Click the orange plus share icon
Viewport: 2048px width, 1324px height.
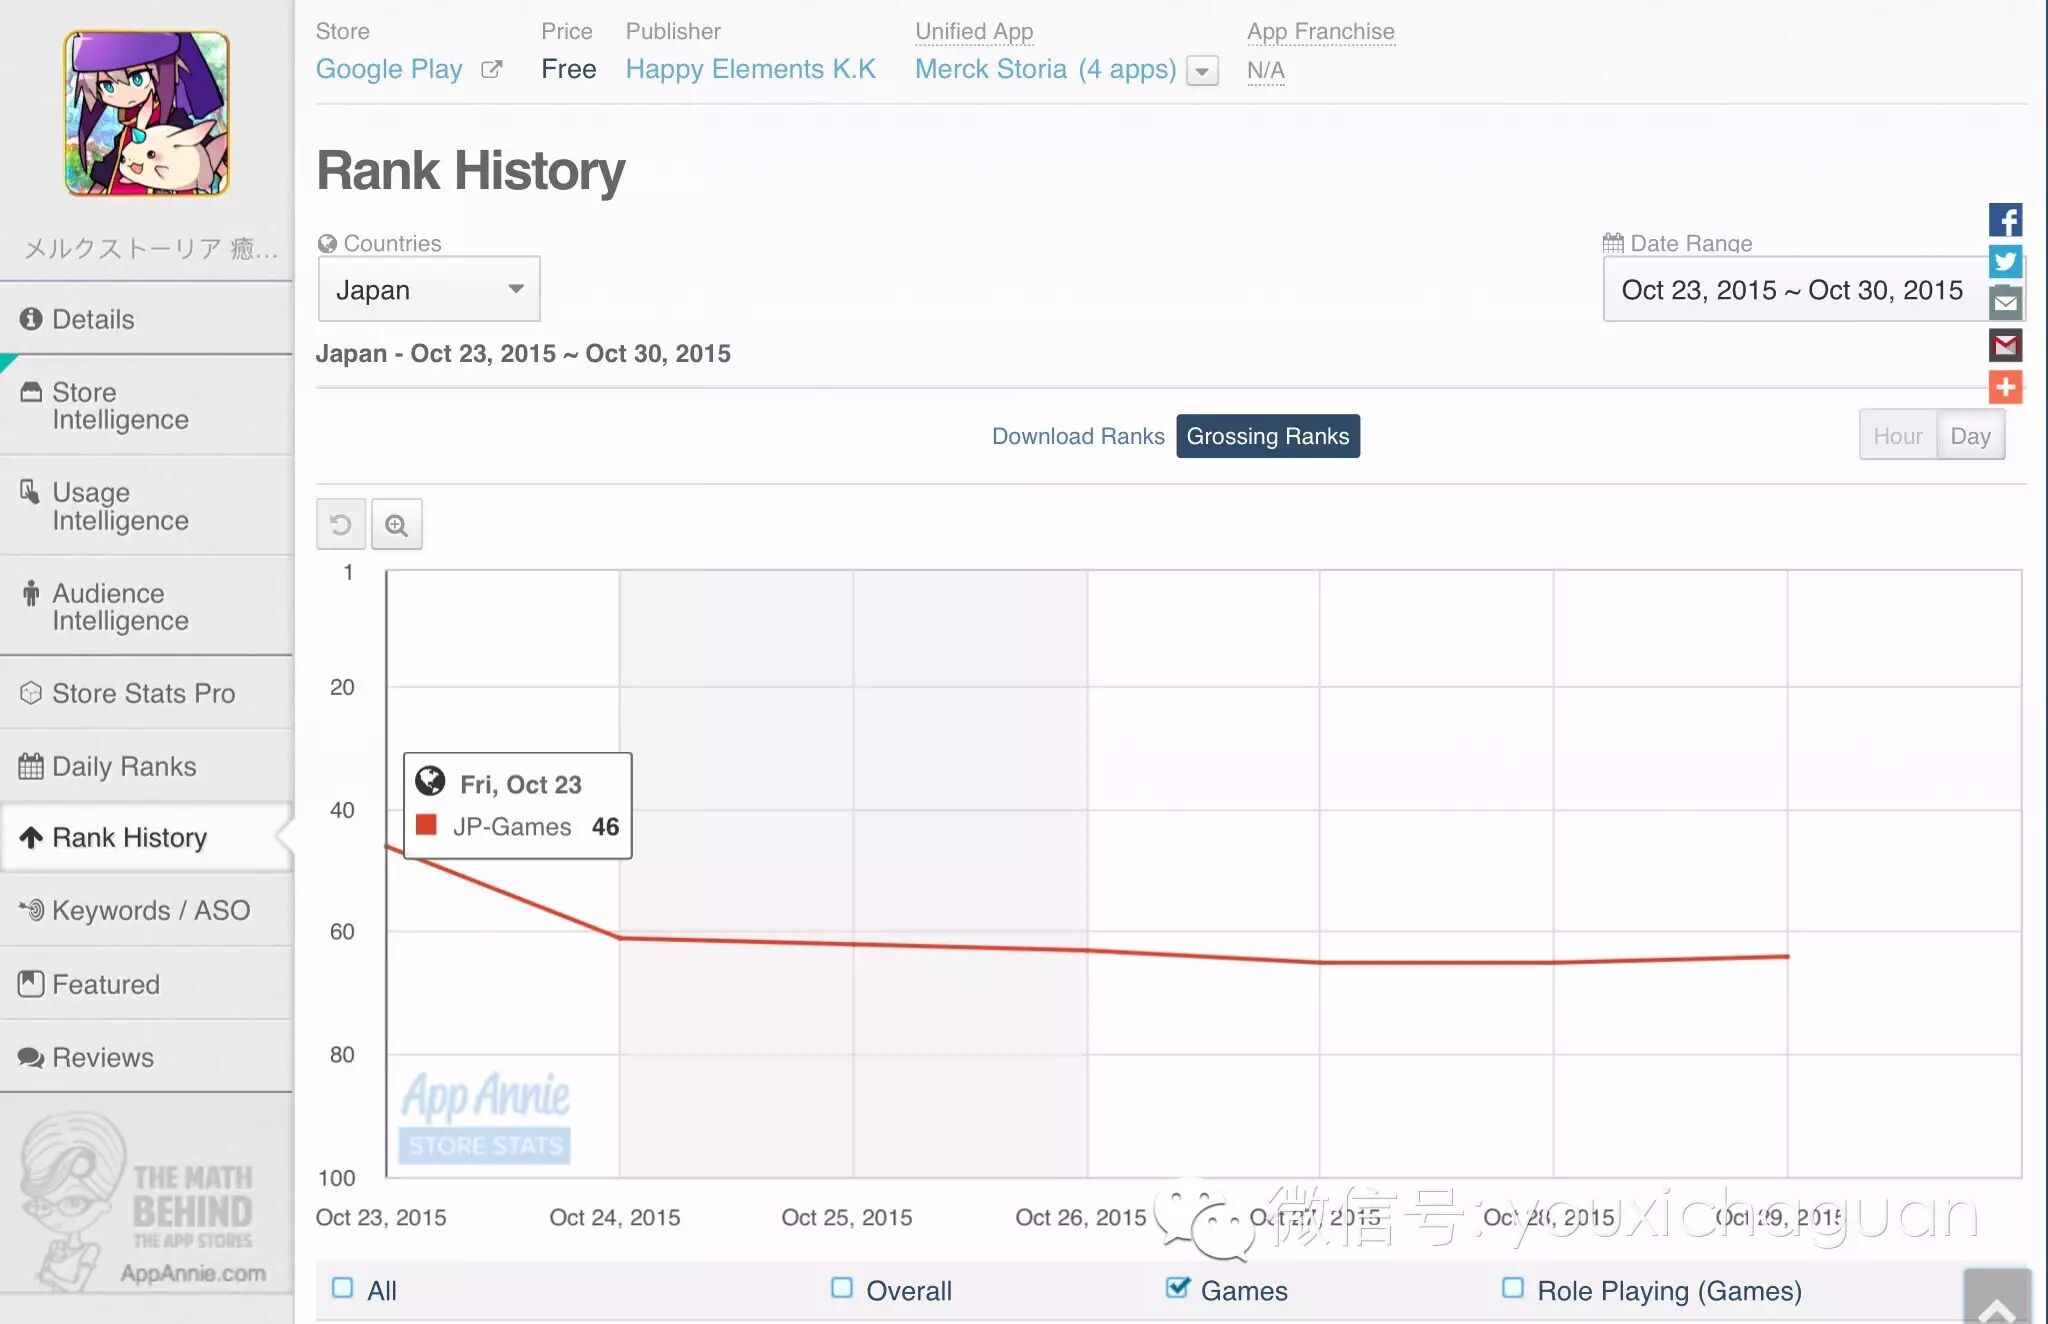[x=2004, y=387]
